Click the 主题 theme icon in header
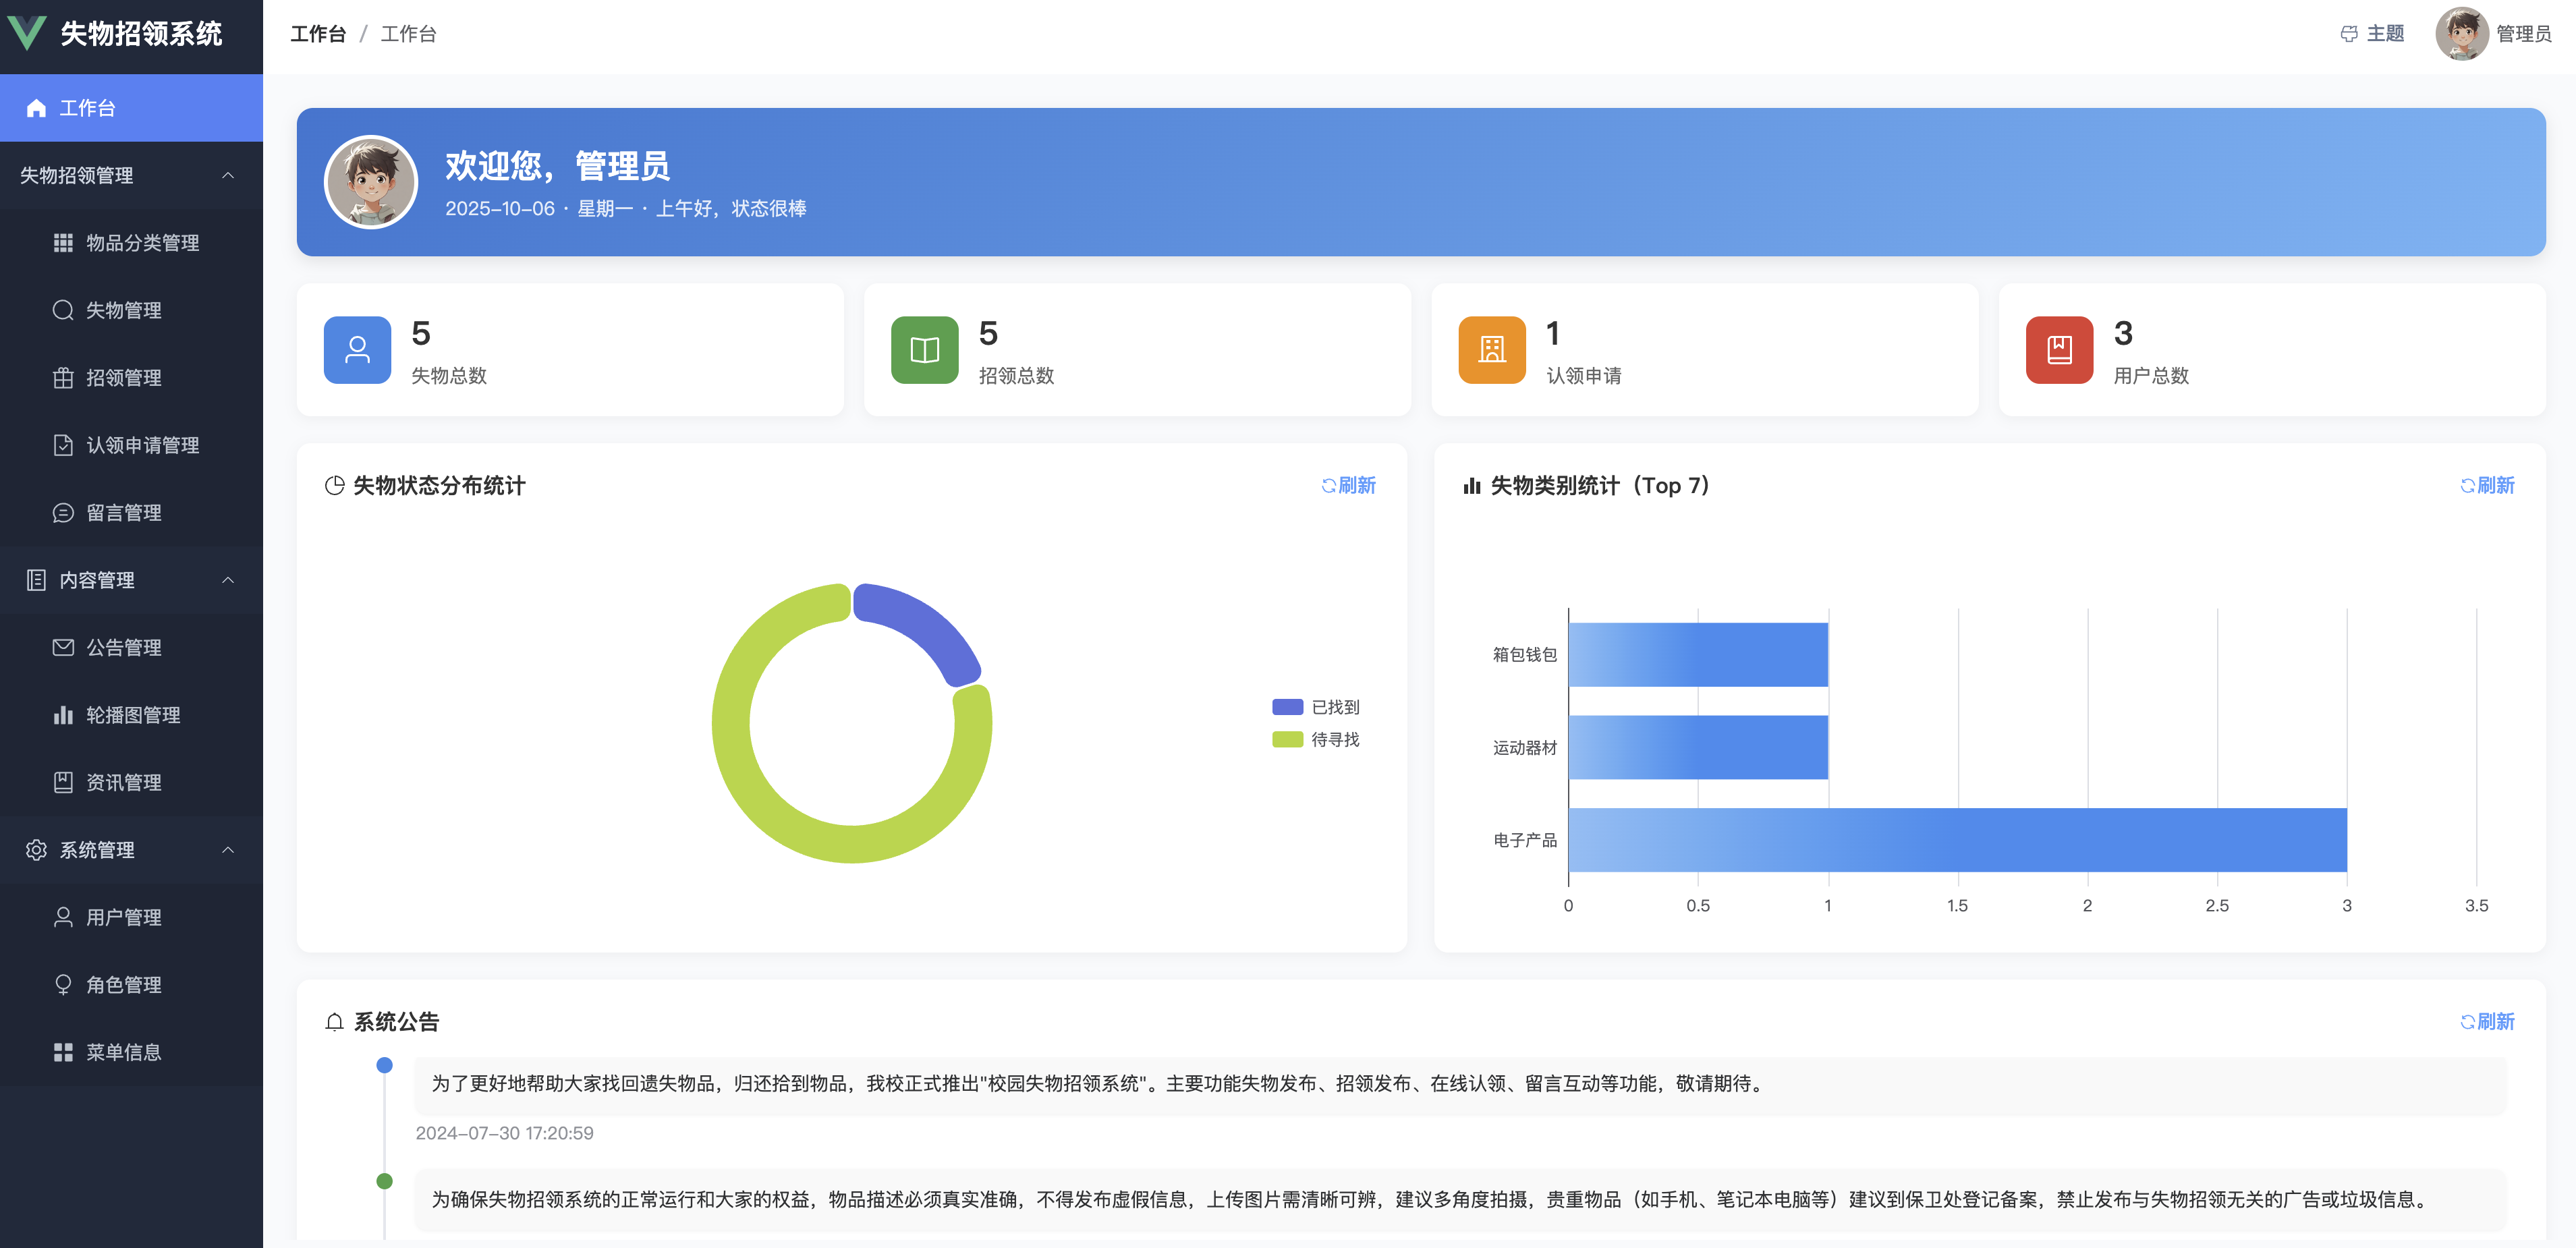 click(x=2348, y=34)
